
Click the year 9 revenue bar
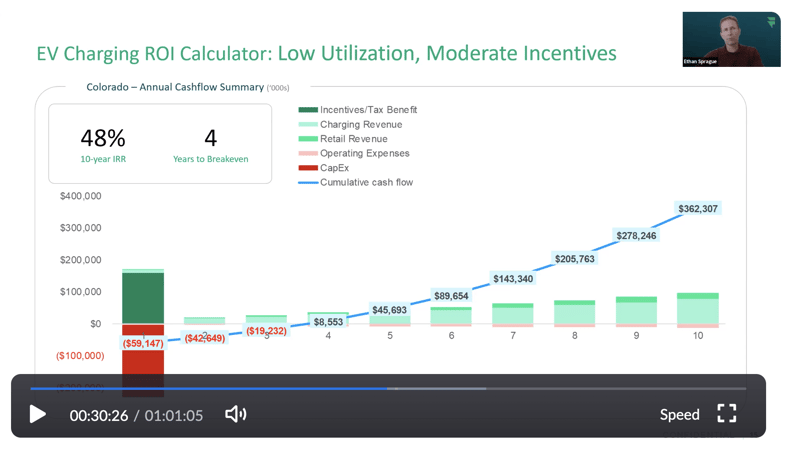(636, 311)
